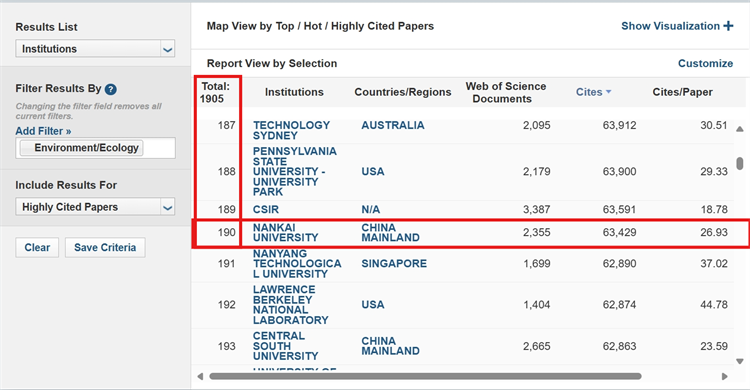750x390 pixels.
Task: Click the horizontal scroll right arrow
Action: click(x=725, y=377)
